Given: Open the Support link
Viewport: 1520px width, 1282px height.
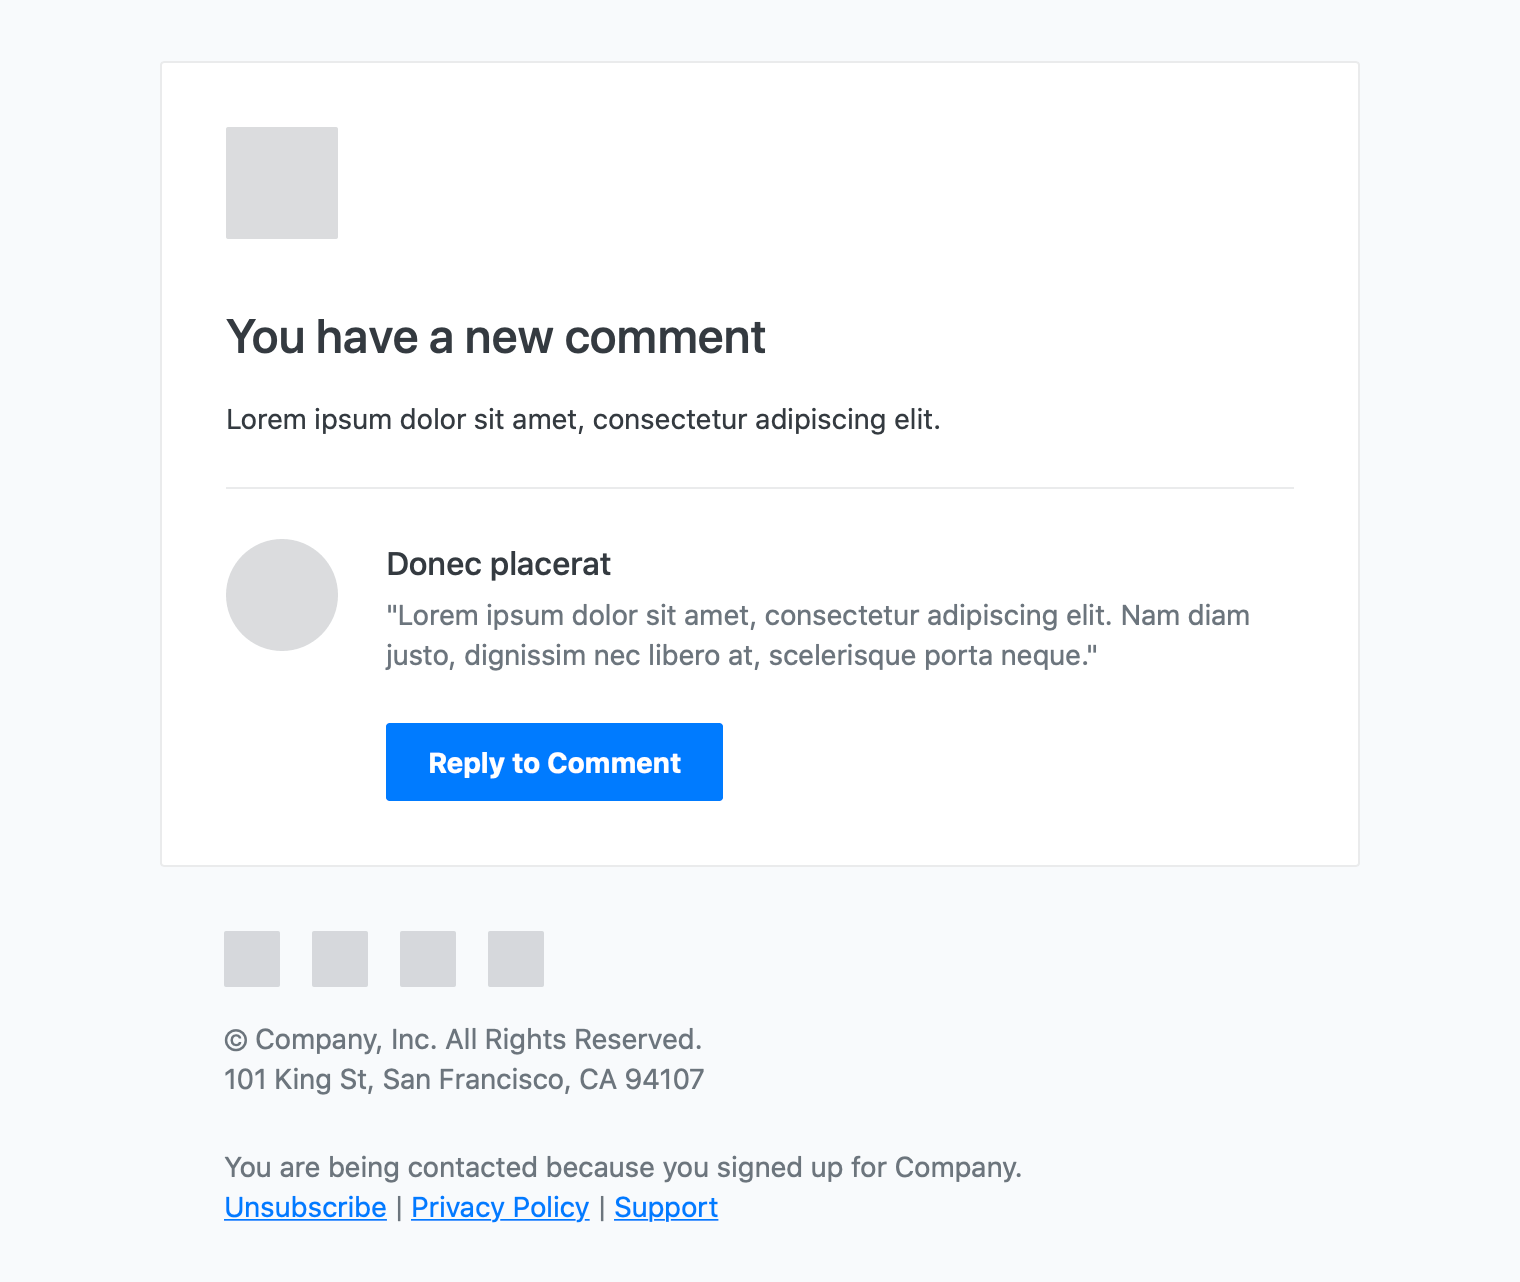Looking at the screenshot, I should (x=666, y=1207).
